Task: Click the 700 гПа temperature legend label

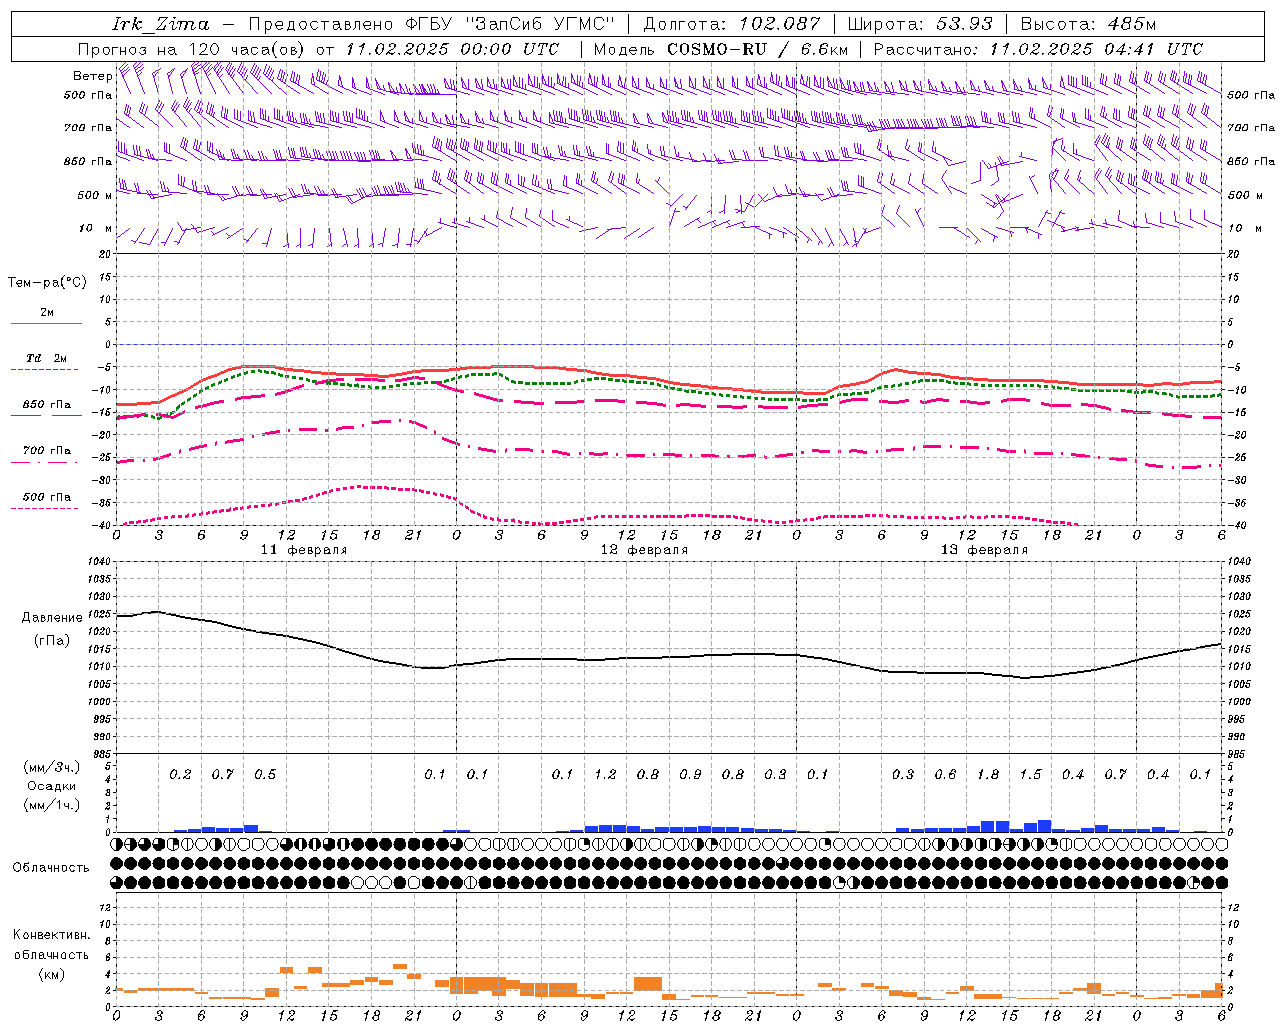Action: (x=47, y=451)
